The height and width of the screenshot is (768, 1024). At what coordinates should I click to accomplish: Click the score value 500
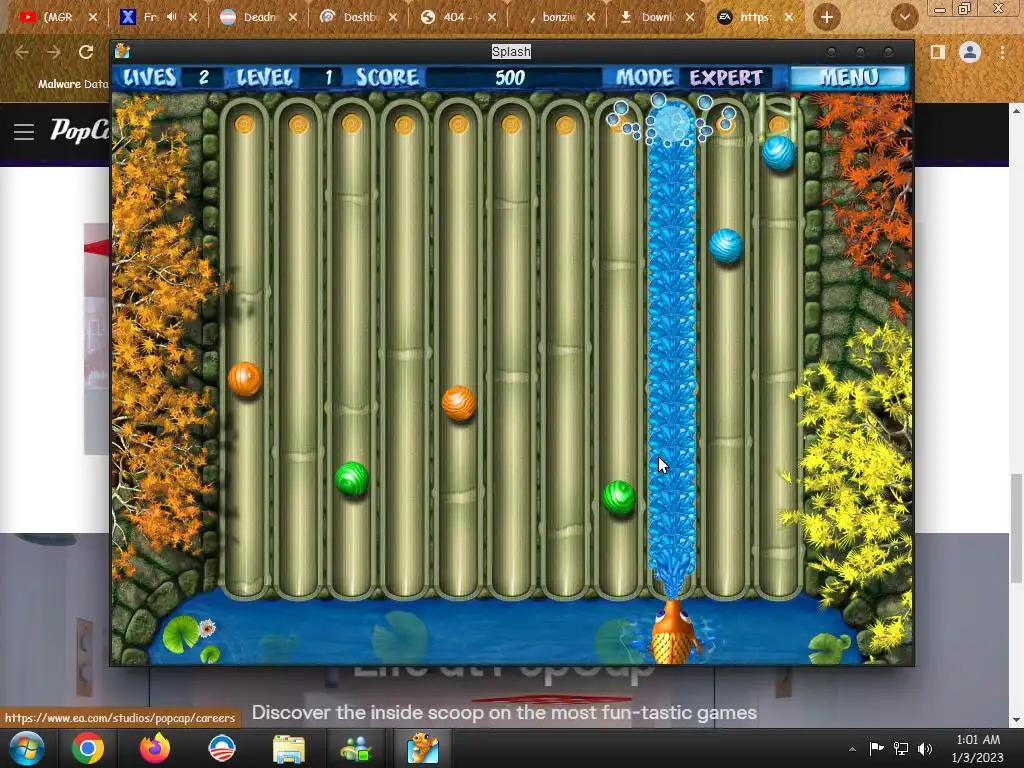tap(509, 78)
